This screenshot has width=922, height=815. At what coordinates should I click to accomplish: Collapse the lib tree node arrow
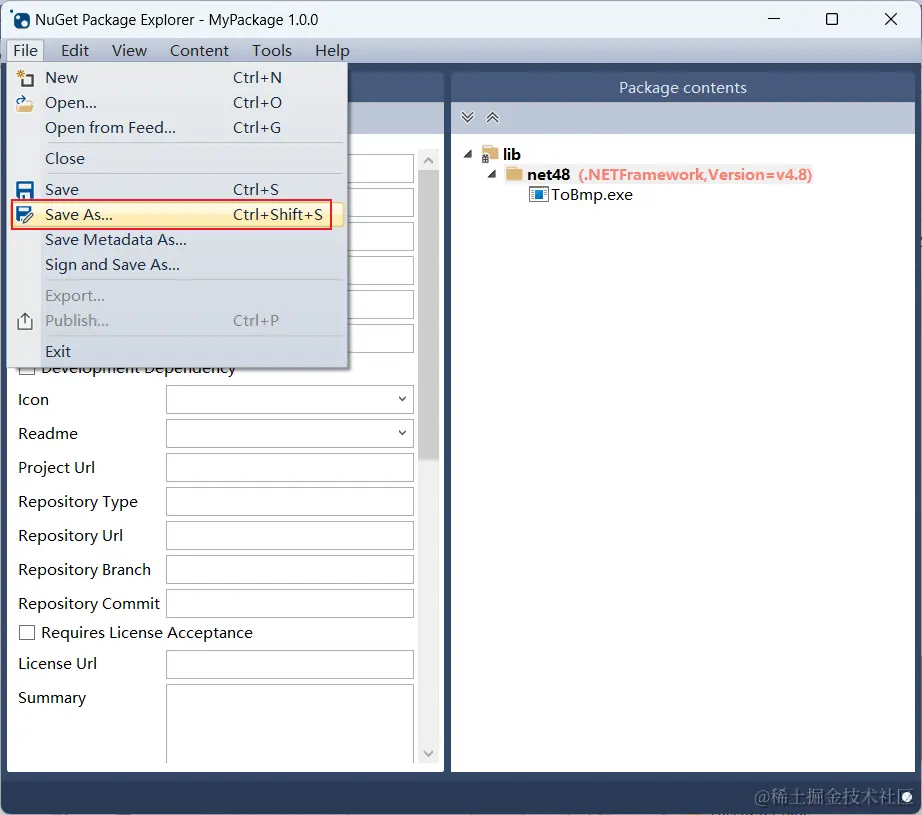point(468,154)
